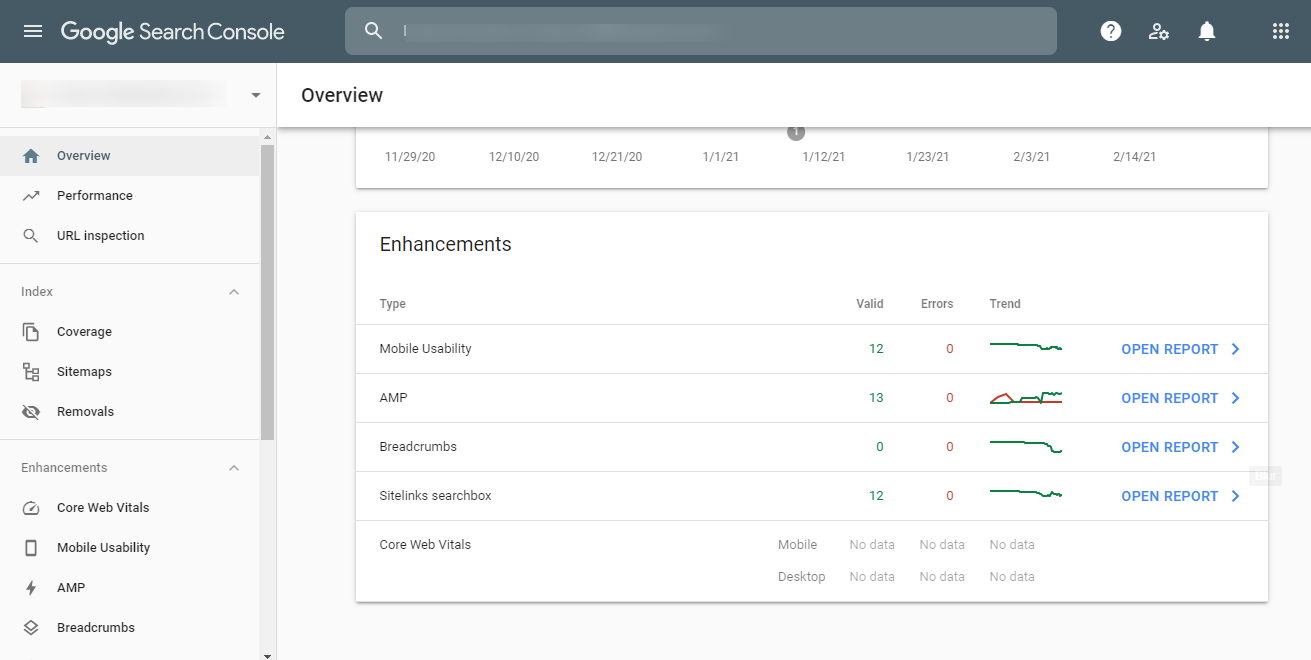Open the Performance report icon in sidebar
Screen dimensions: 1311x660
click(32, 195)
